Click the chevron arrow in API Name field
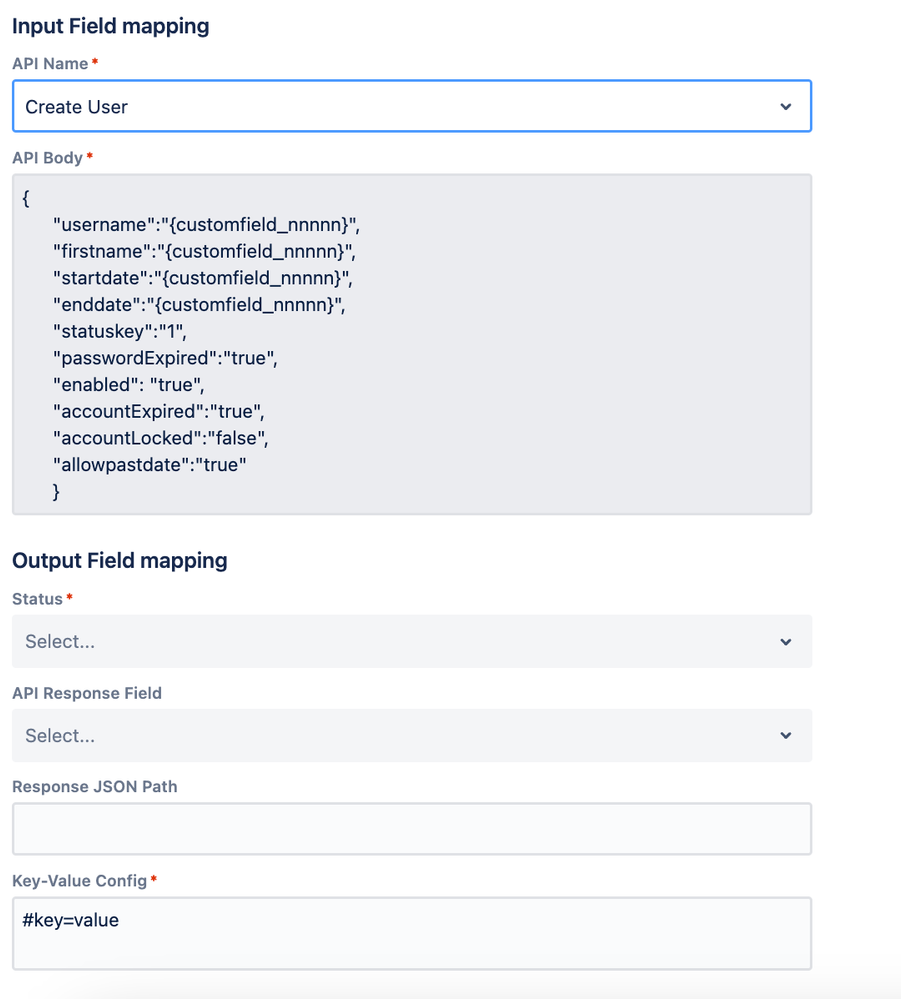Image resolution: width=901 pixels, height=999 pixels. (786, 107)
